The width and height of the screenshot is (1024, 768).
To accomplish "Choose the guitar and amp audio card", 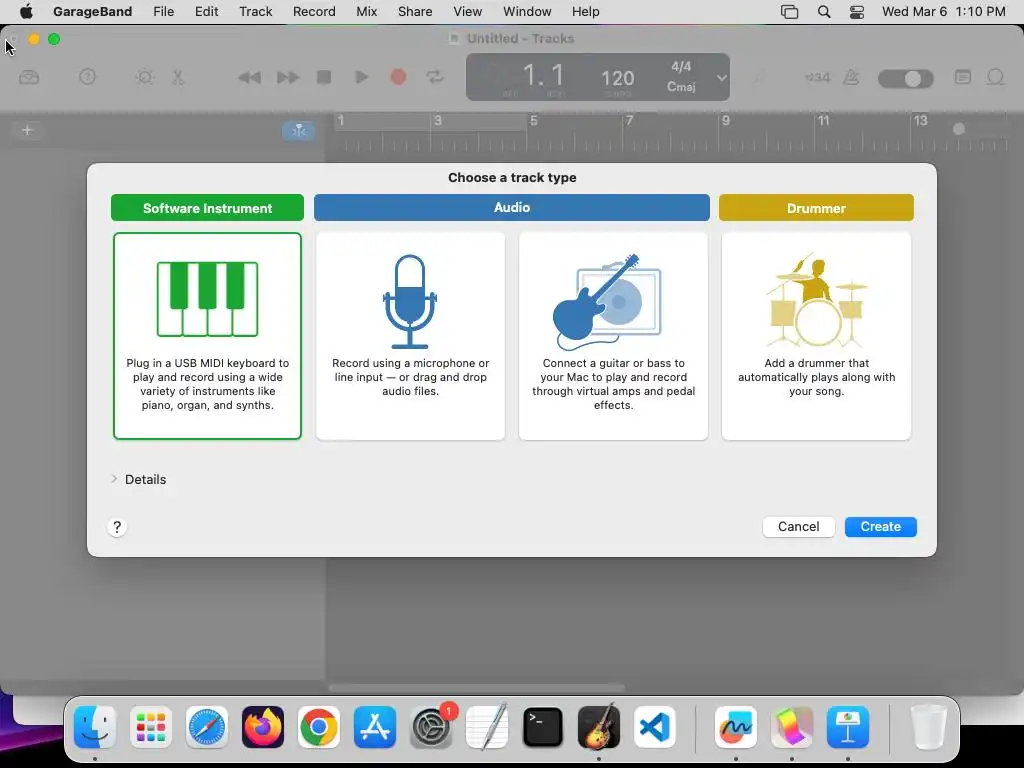I will click(x=613, y=336).
